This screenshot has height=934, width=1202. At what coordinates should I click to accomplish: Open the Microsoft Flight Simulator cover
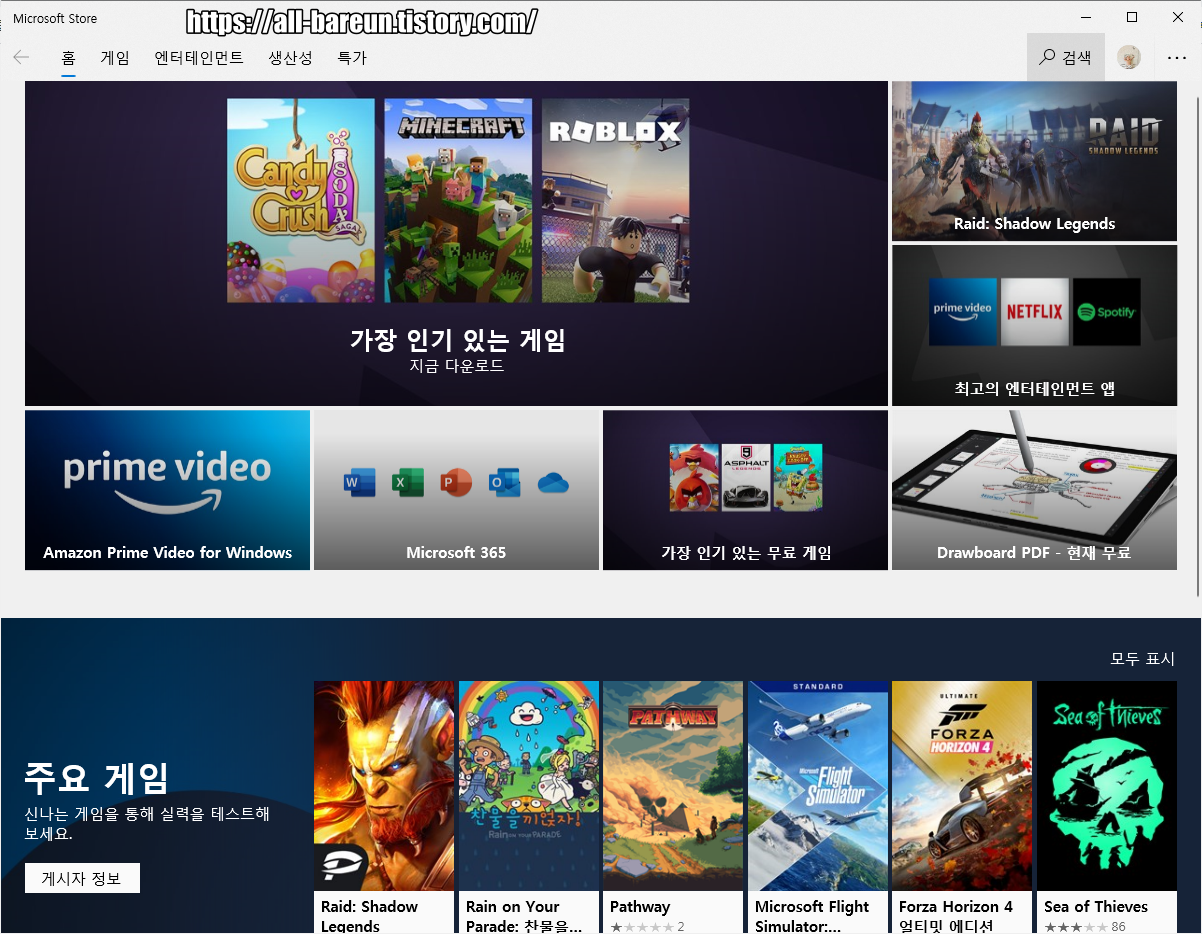(x=818, y=786)
